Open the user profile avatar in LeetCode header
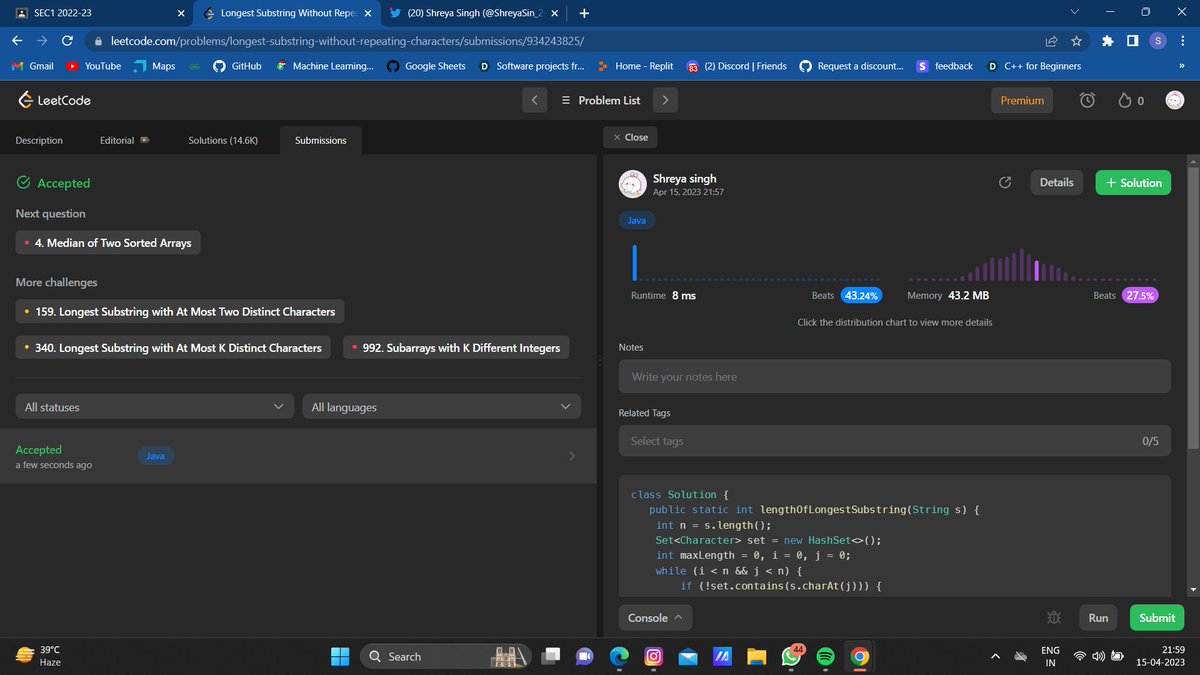Image resolution: width=1200 pixels, height=675 pixels. 1175,100
